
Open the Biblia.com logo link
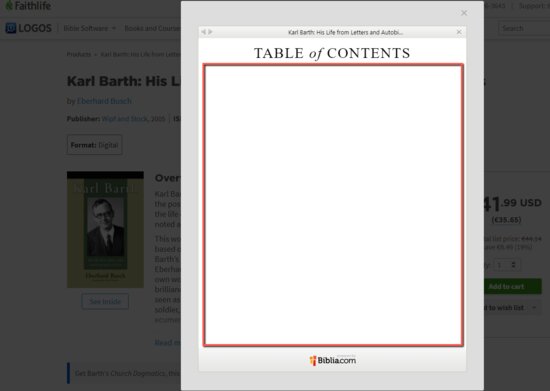click(x=333, y=360)
